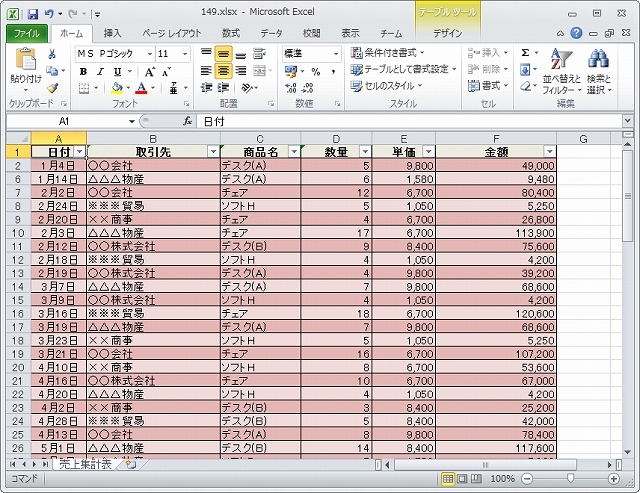Switch to the 挿入 ribbon tab
The width and height of the screenshot is (640, 493).
[113, 33]
